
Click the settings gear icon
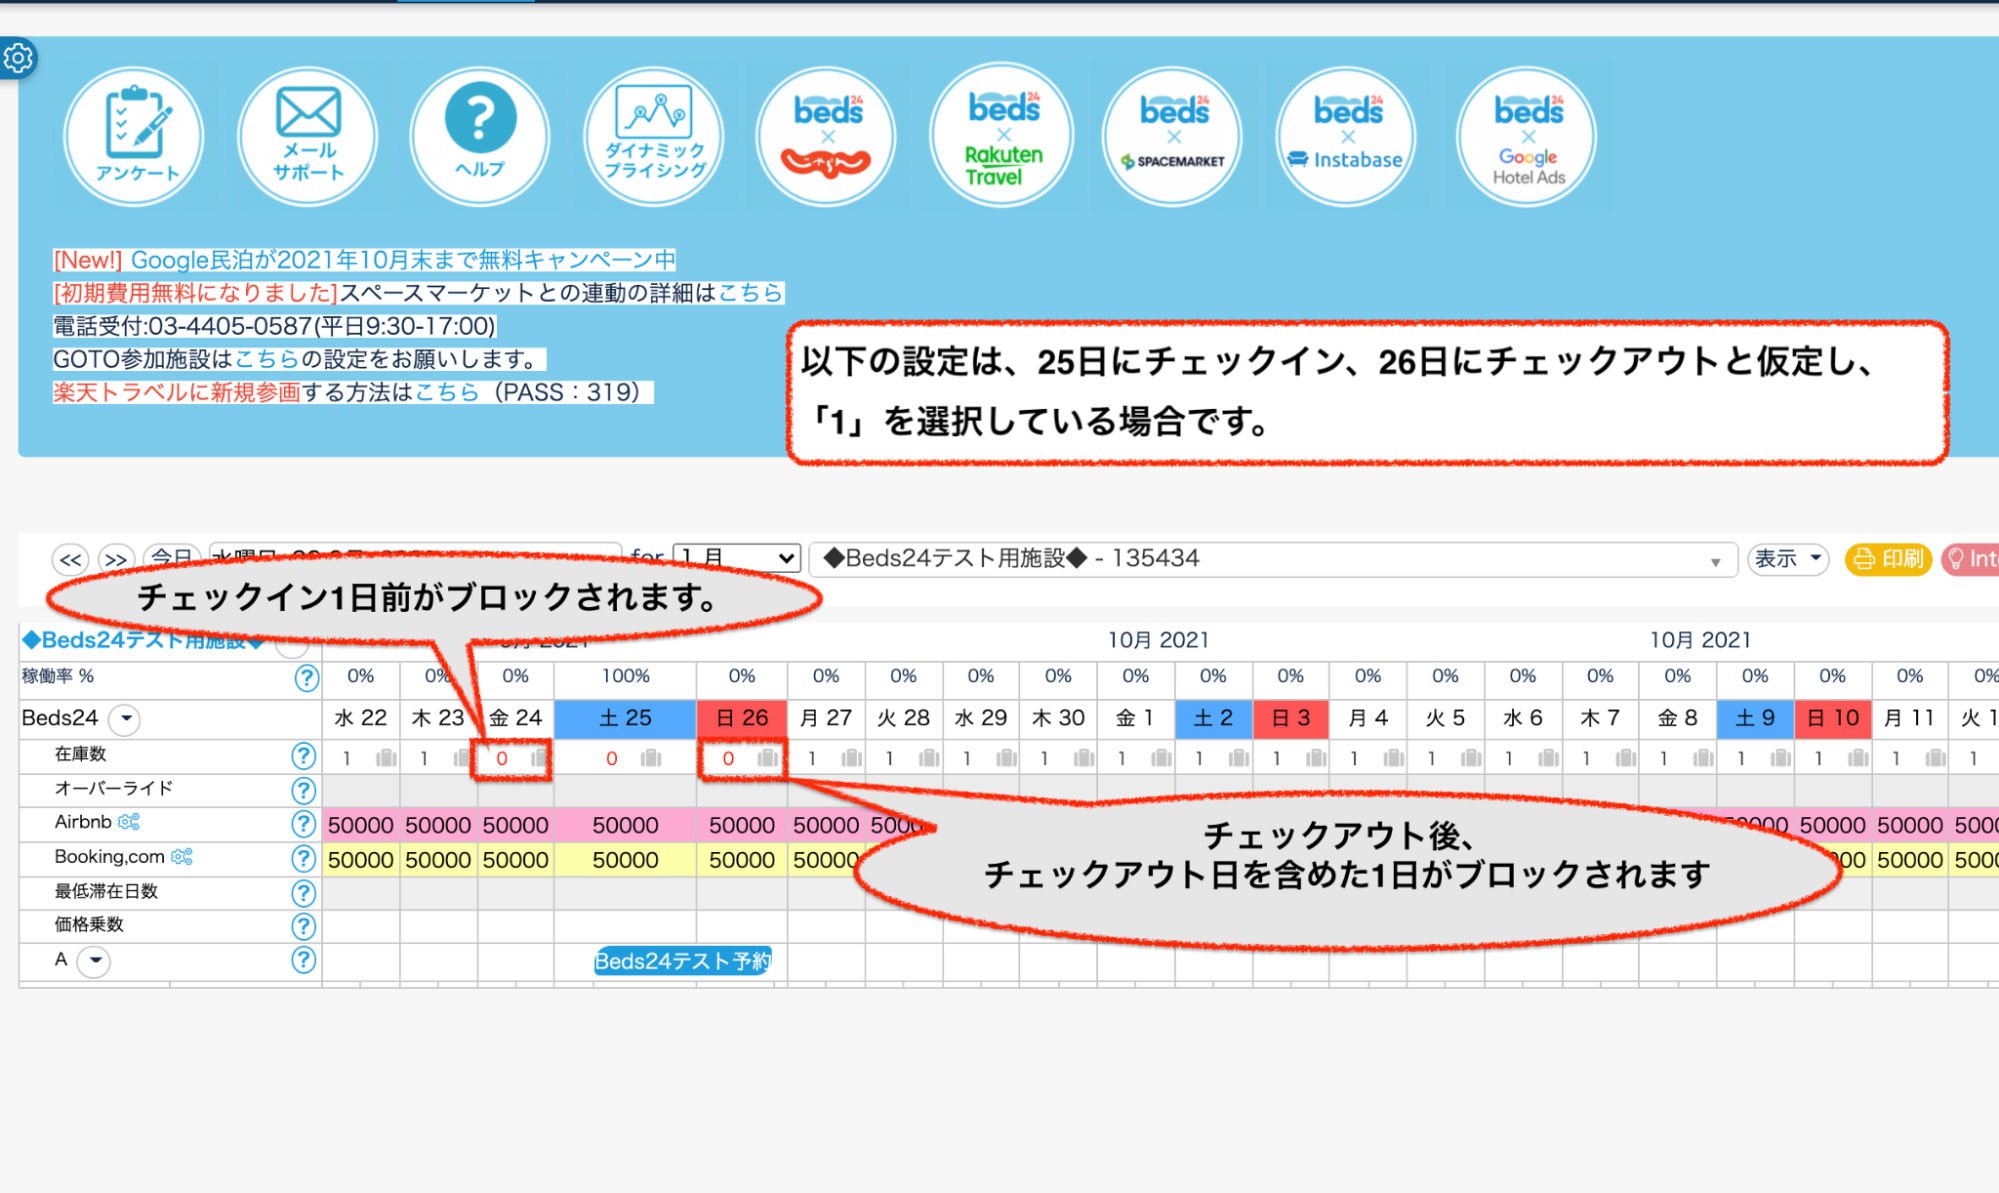18,58
